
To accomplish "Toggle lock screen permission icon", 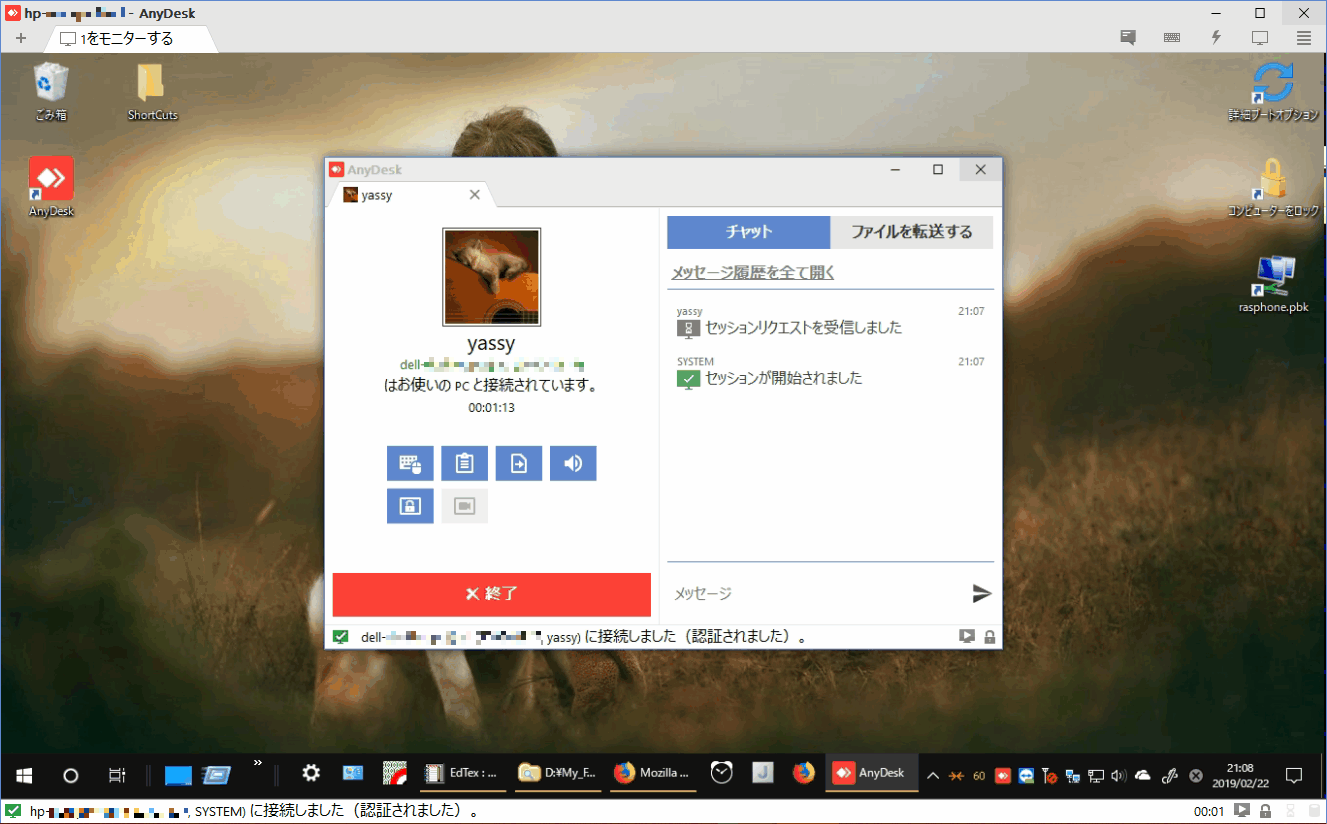I will (x=410, y=506).
